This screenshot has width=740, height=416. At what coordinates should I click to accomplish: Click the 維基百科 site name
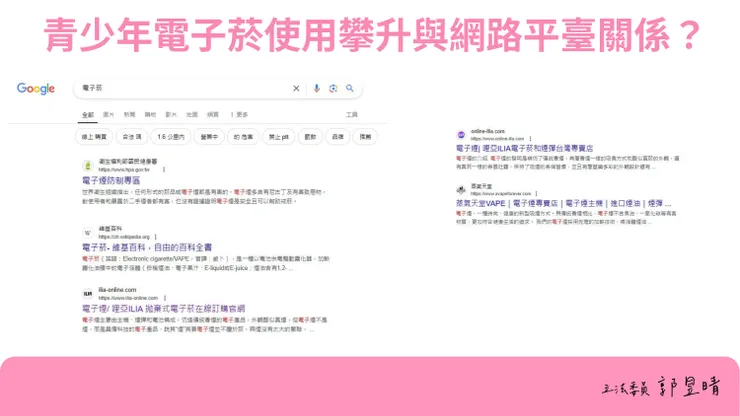pyautogui.click(x=110, y=229)
